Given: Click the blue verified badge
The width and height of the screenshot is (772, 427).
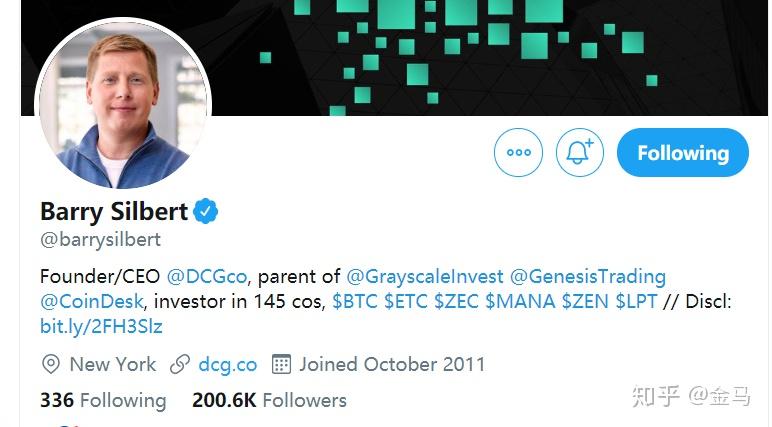Looking at the screenshot, I should [x=205, y=211].
